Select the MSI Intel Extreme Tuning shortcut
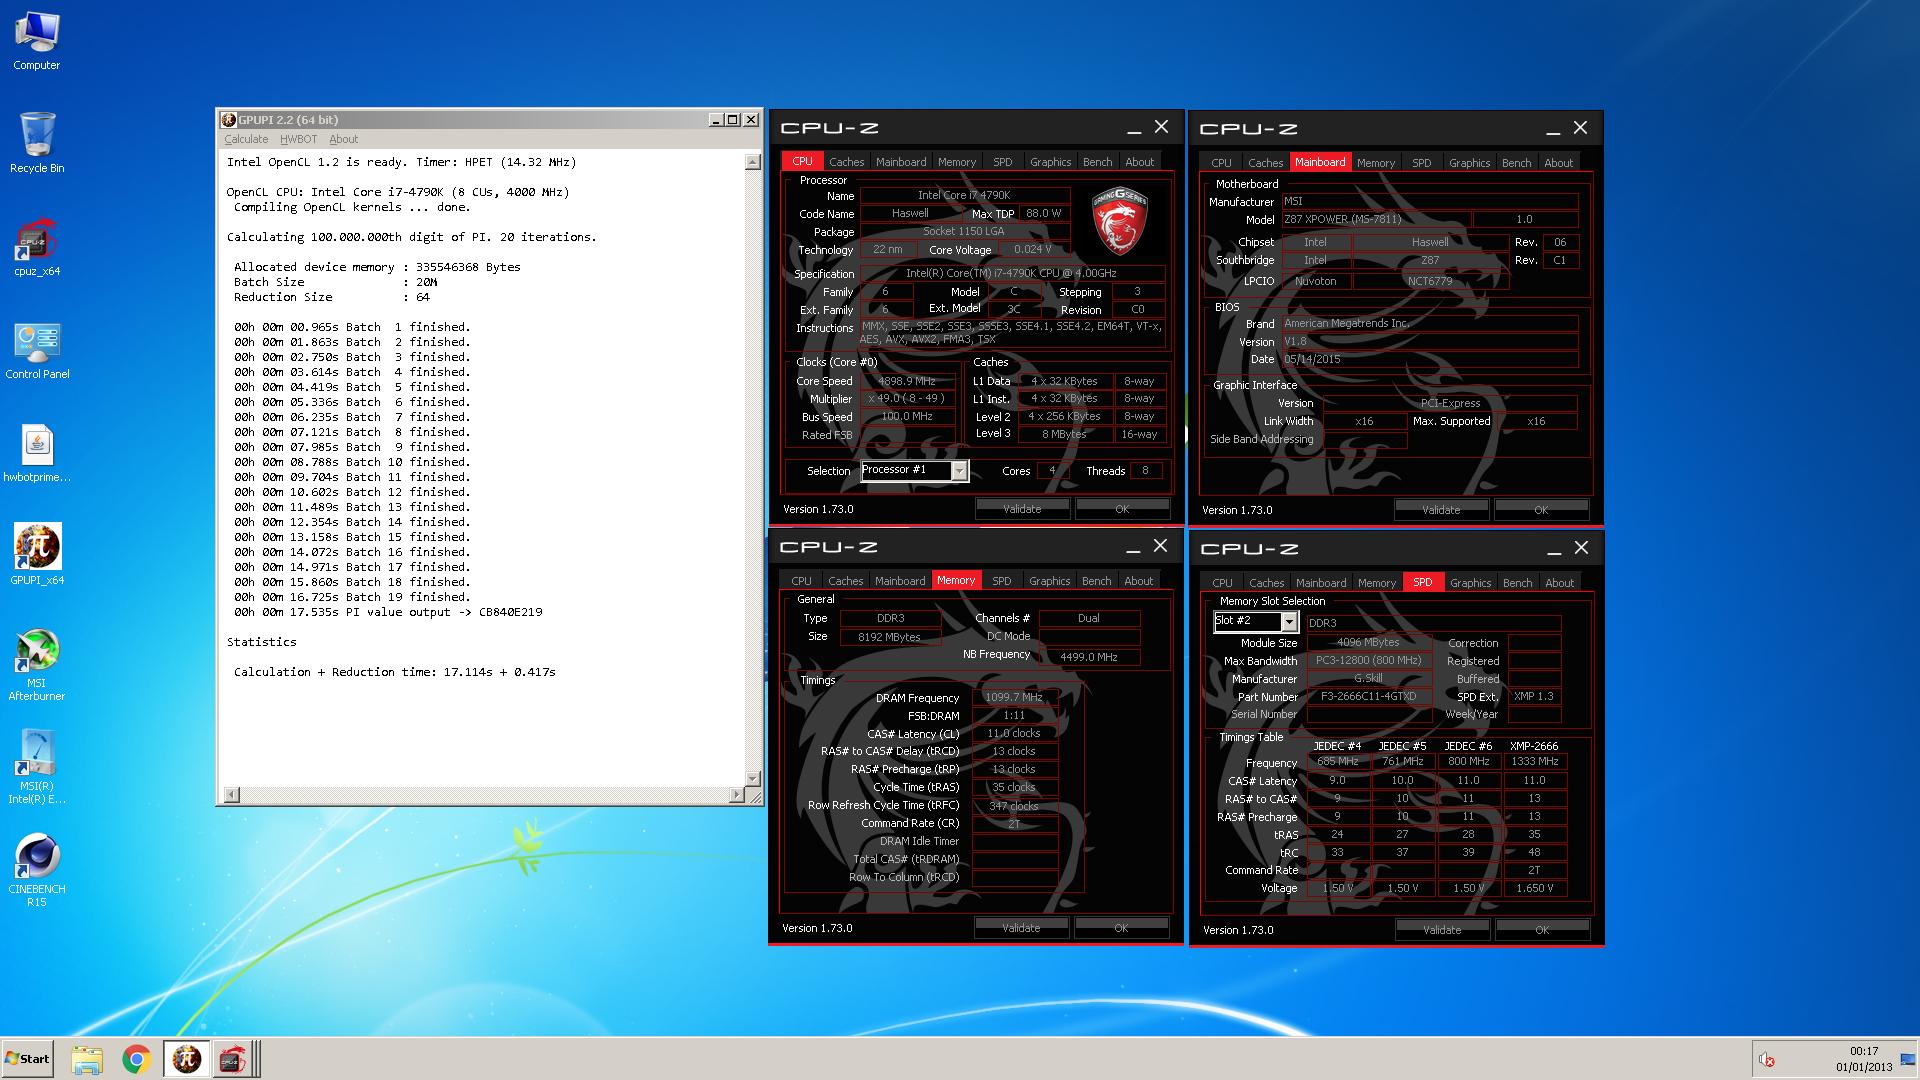Image resolution: width=1920 pixels, height=1080 pixels. (x=37, y=768)
